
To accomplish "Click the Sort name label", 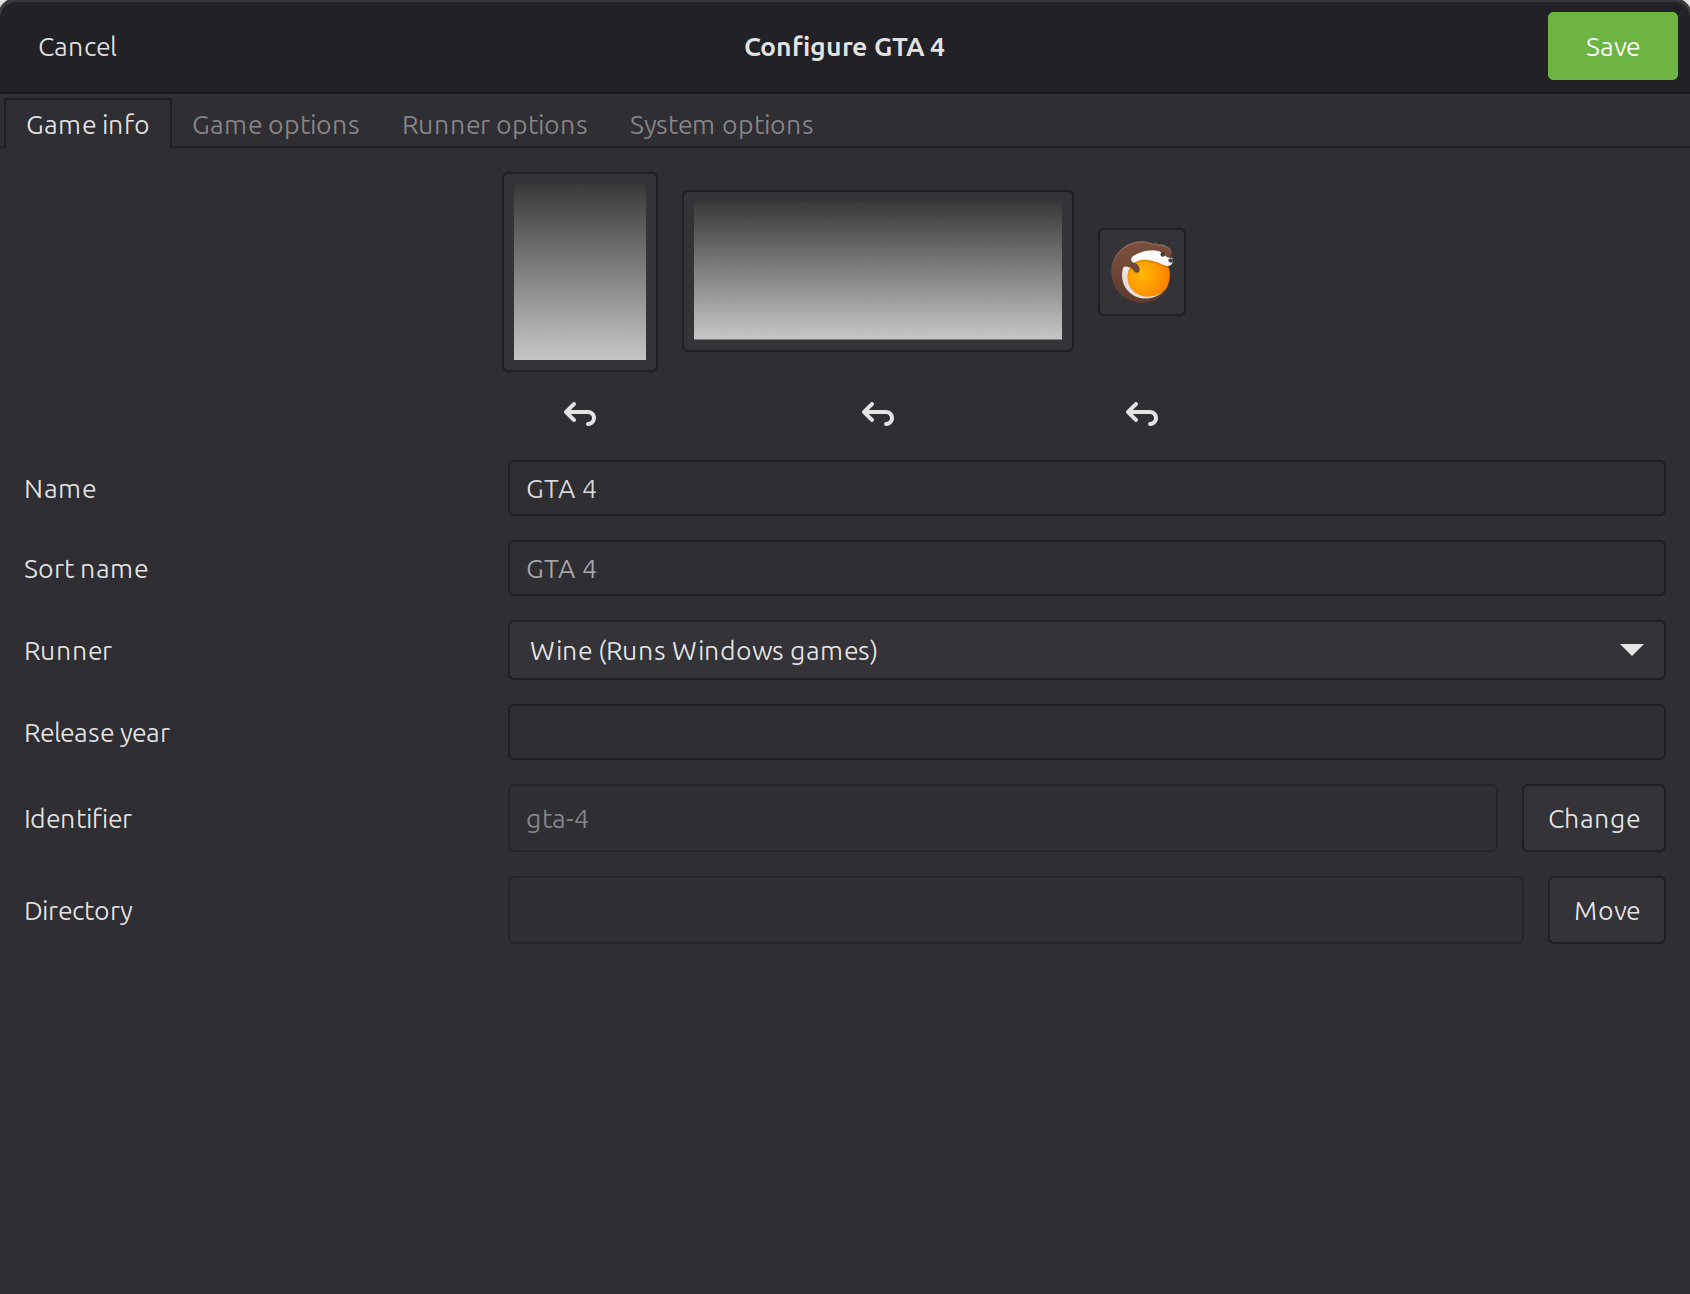I will coord(86,569).
